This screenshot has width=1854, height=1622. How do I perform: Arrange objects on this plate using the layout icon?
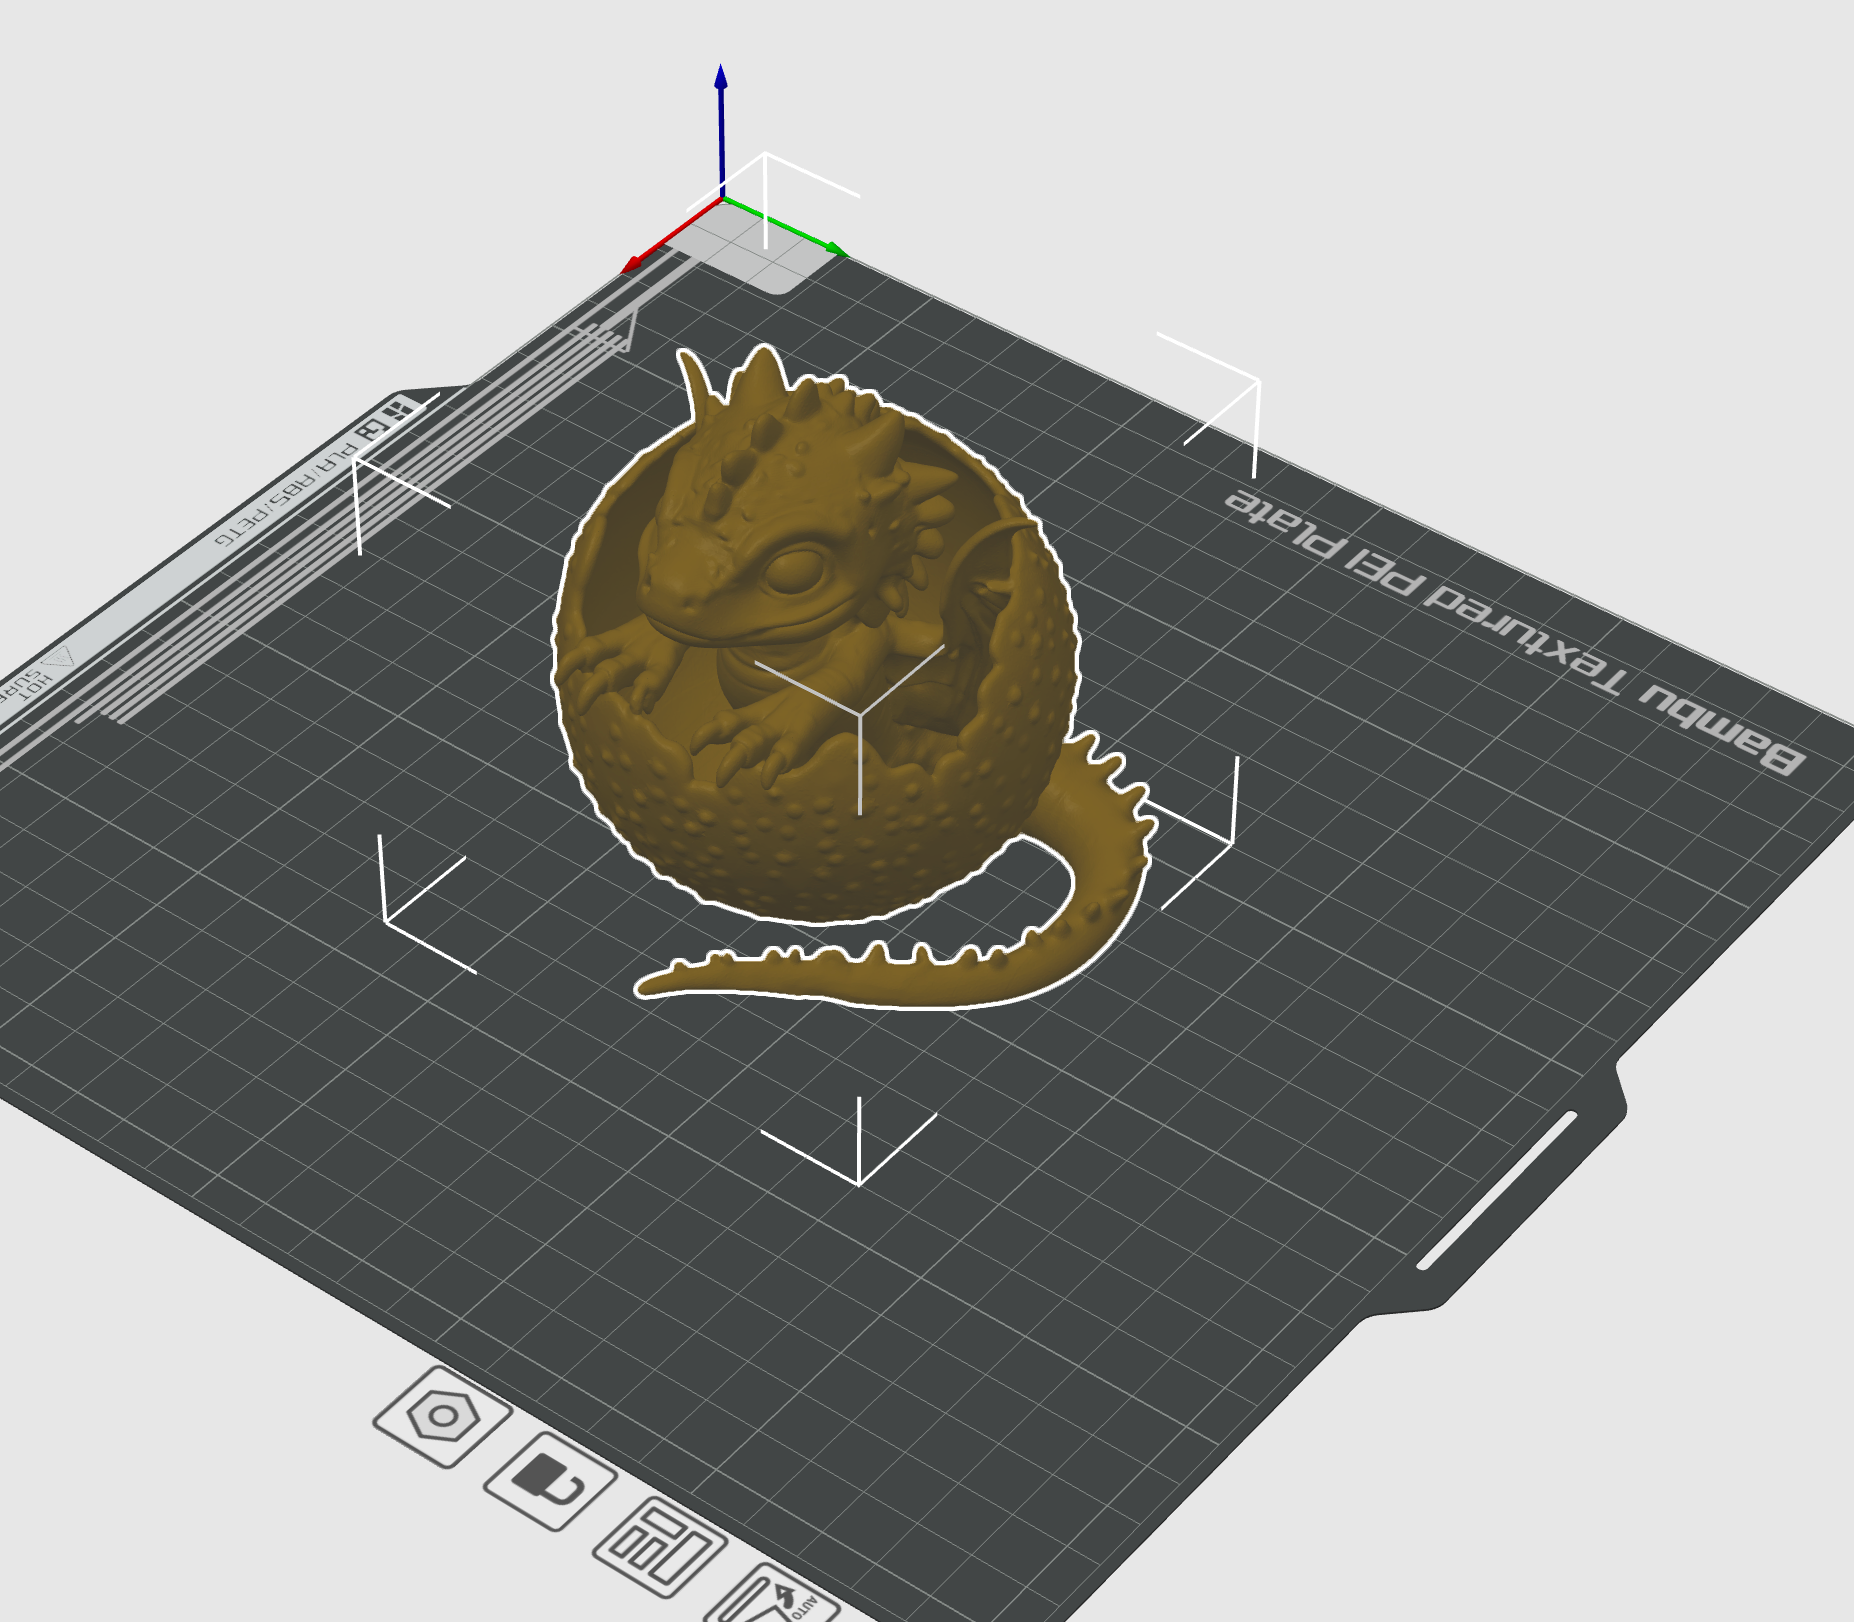659,1547
